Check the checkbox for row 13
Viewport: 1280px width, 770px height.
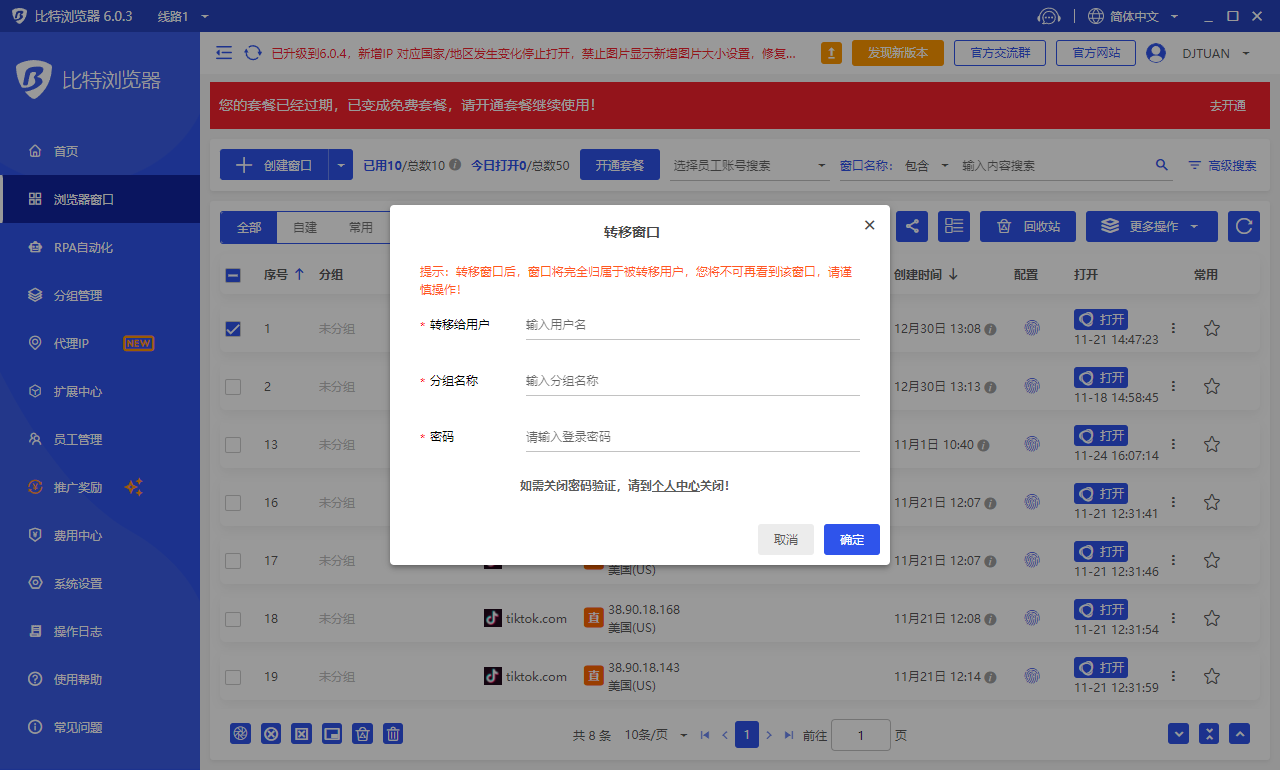233,444
